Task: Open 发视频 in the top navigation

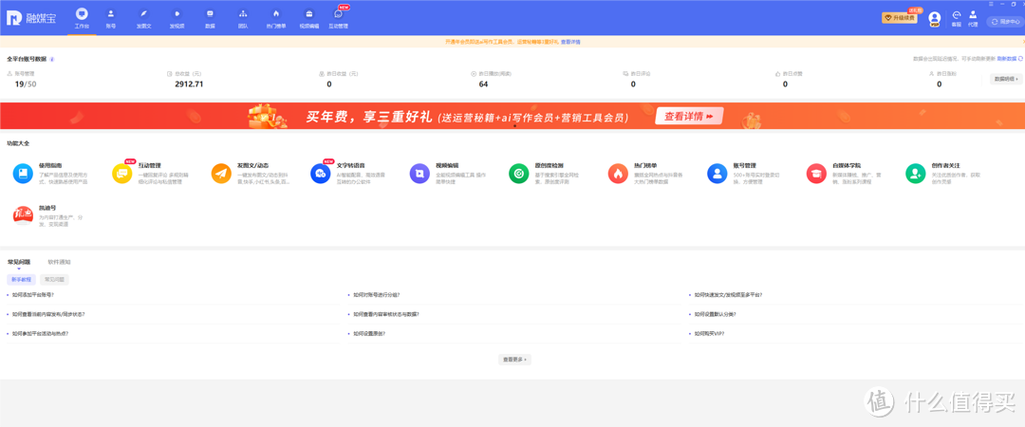Action: pos(176,18)
